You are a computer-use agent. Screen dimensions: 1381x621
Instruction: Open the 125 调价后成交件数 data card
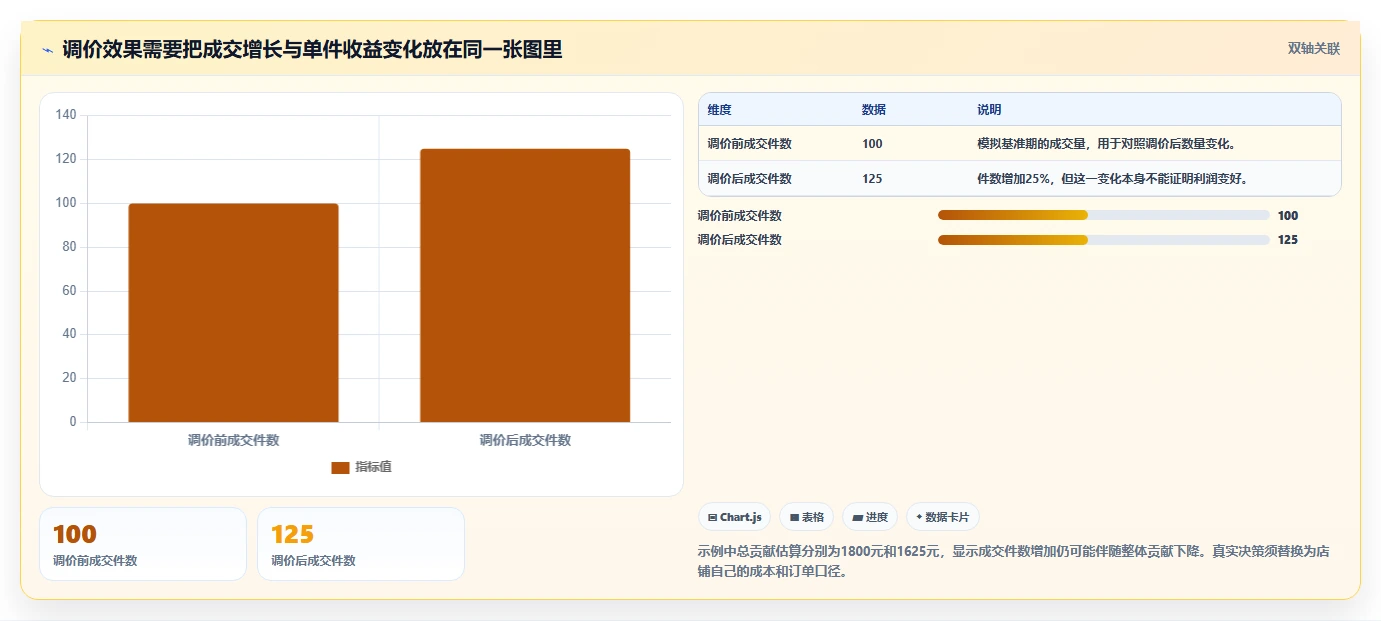pyautogui.click(x=360, y=544)
